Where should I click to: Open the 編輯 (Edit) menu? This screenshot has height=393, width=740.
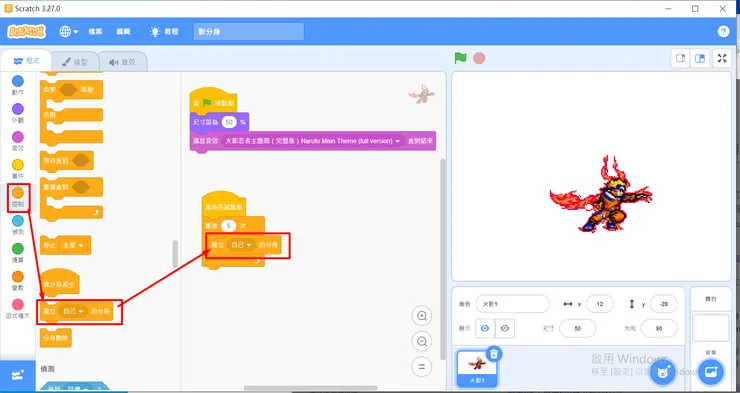coord(123,32)
